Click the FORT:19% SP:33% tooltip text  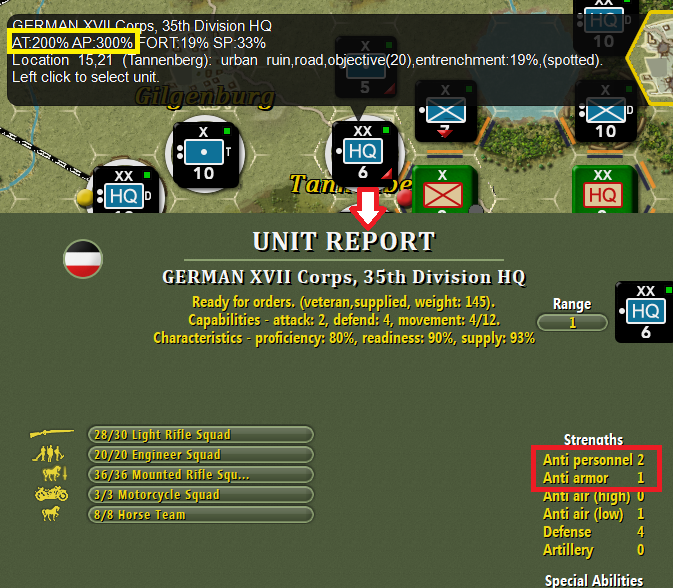click(x=202, y=43)
